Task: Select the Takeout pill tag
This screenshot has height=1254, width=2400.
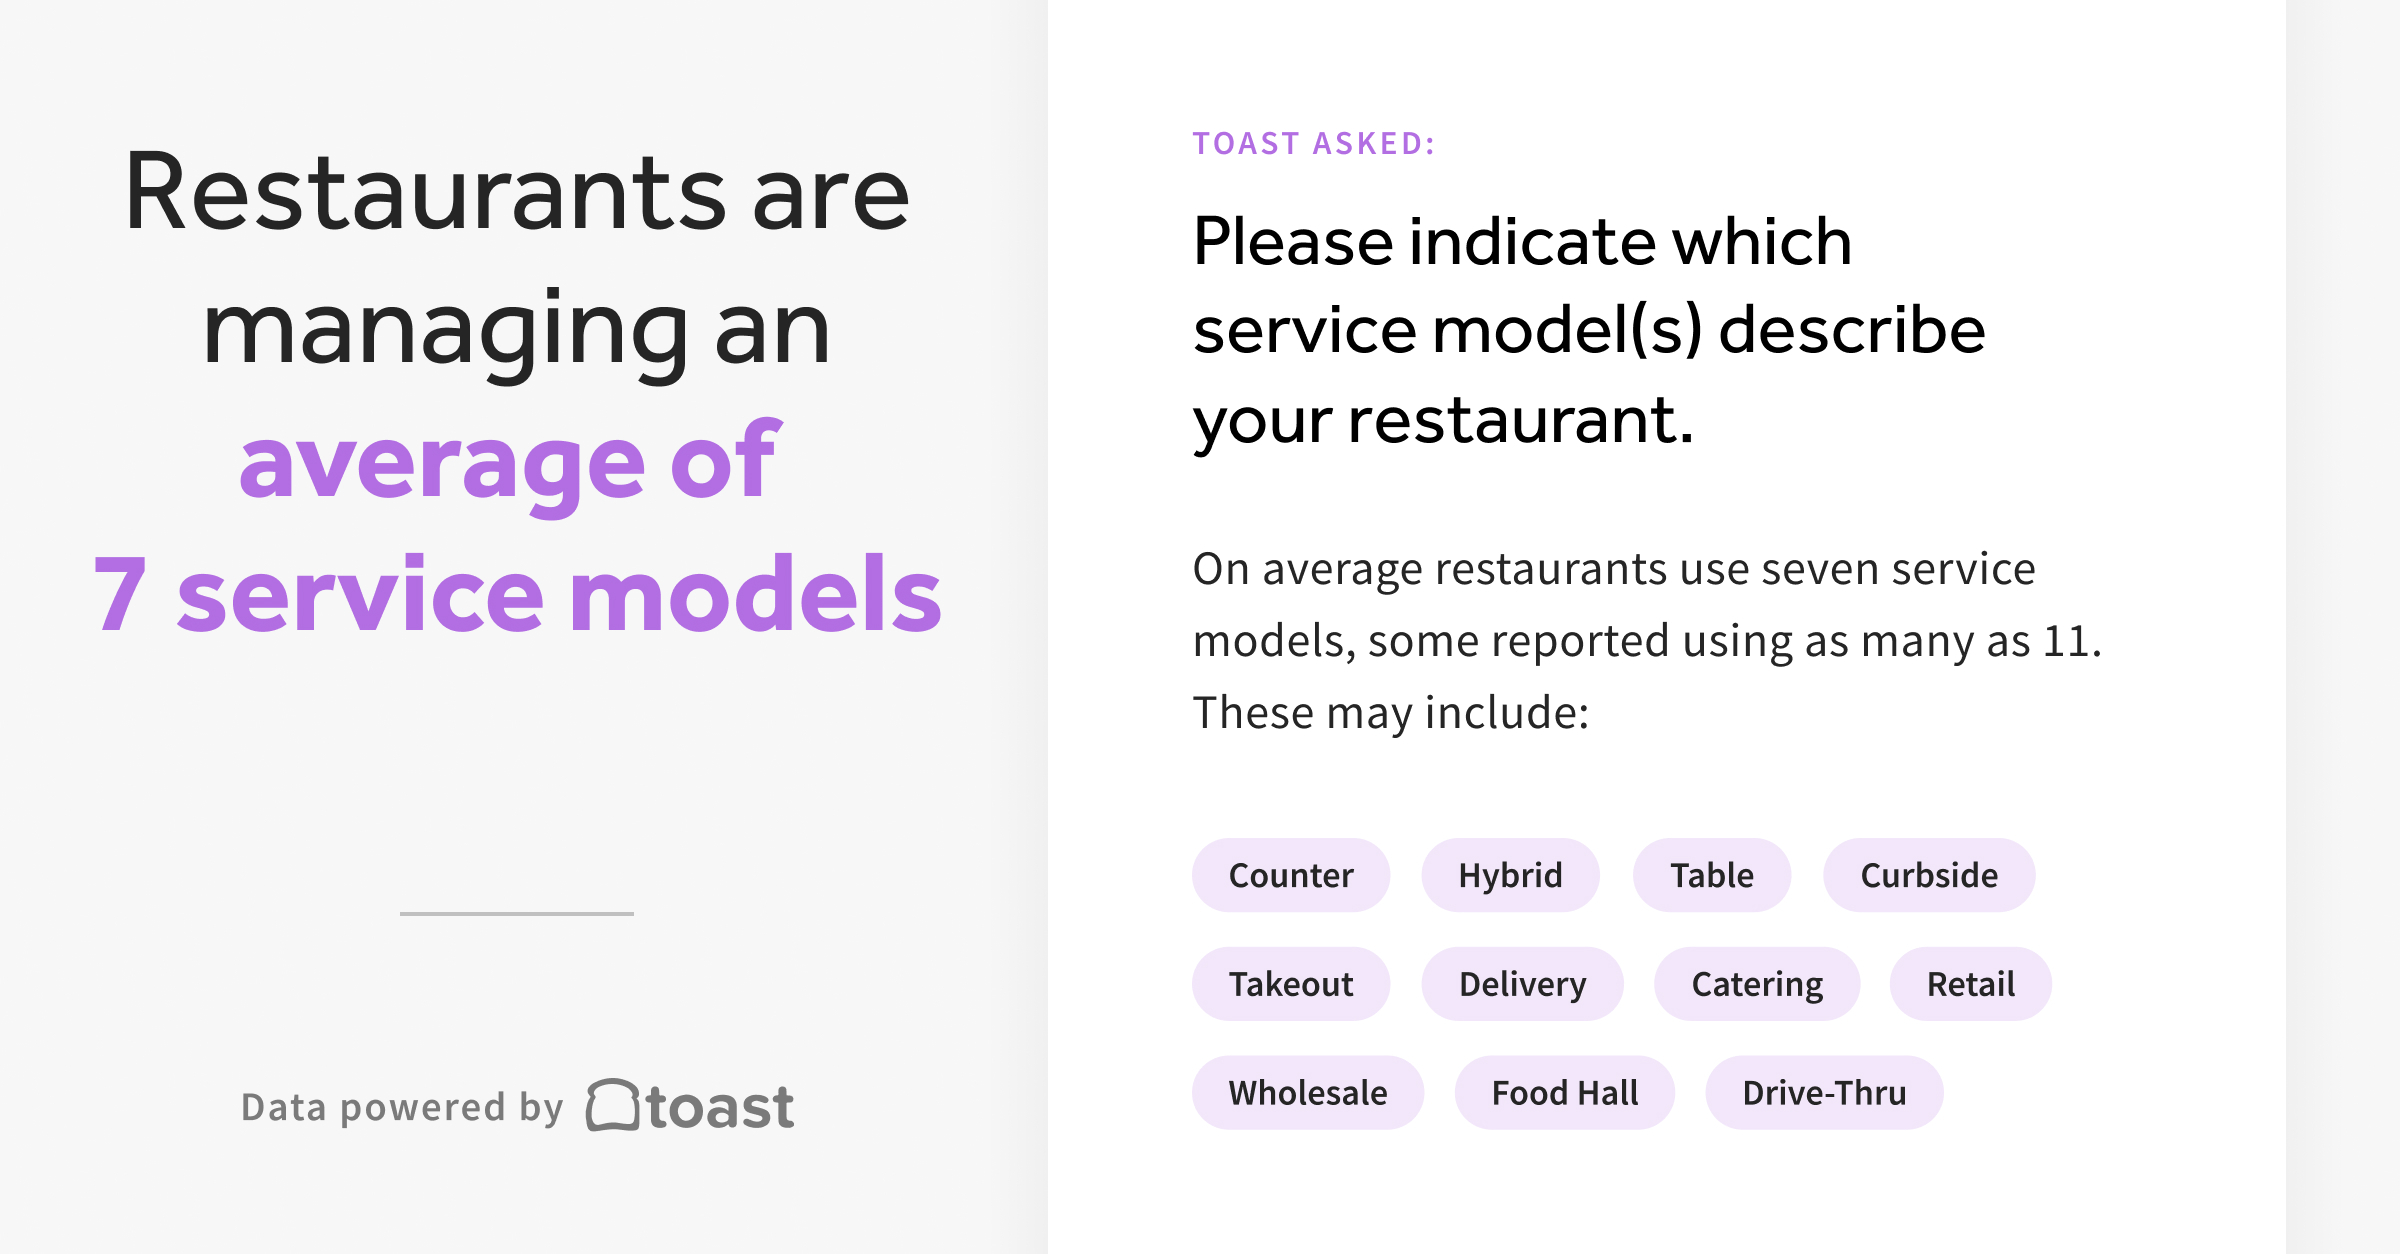Action: tap(1290, 984)
